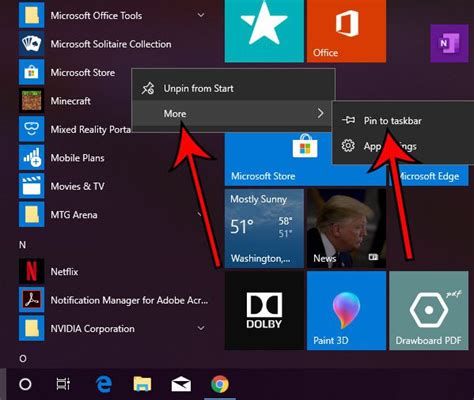Launch Minecraft from its grass block icon
Viewport: 474px width, 400px height.
tap(31, 100)
